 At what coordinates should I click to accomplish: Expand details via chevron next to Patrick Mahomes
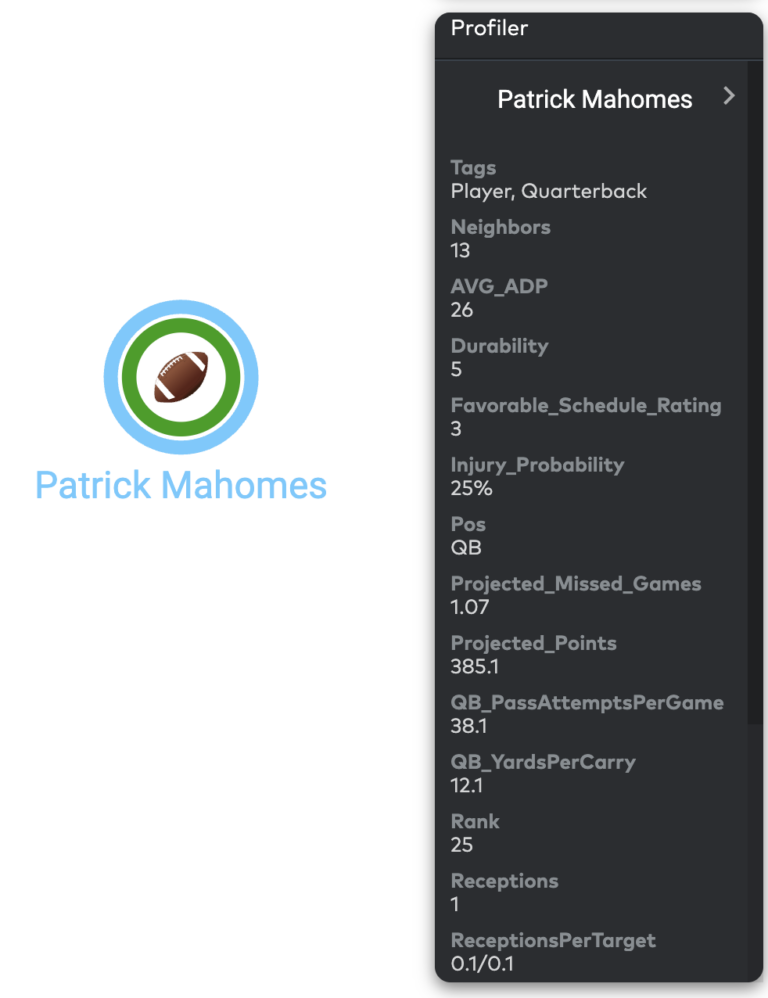(729, 96)
